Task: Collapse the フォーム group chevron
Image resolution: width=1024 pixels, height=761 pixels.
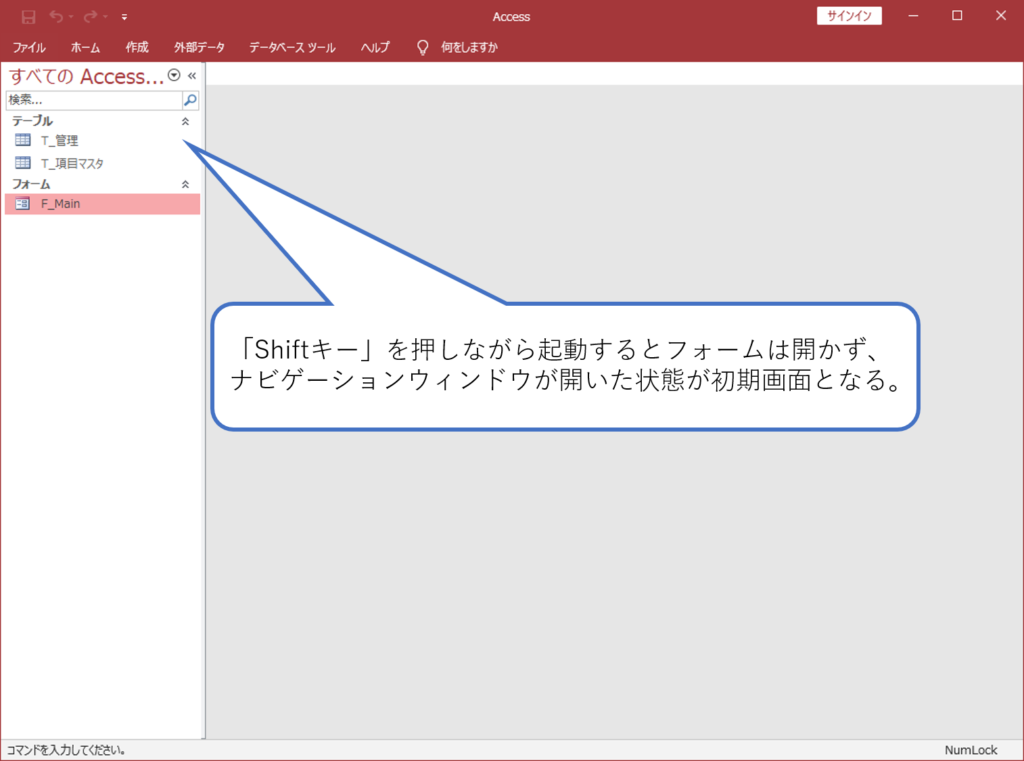Action: (x=185, y=185)
